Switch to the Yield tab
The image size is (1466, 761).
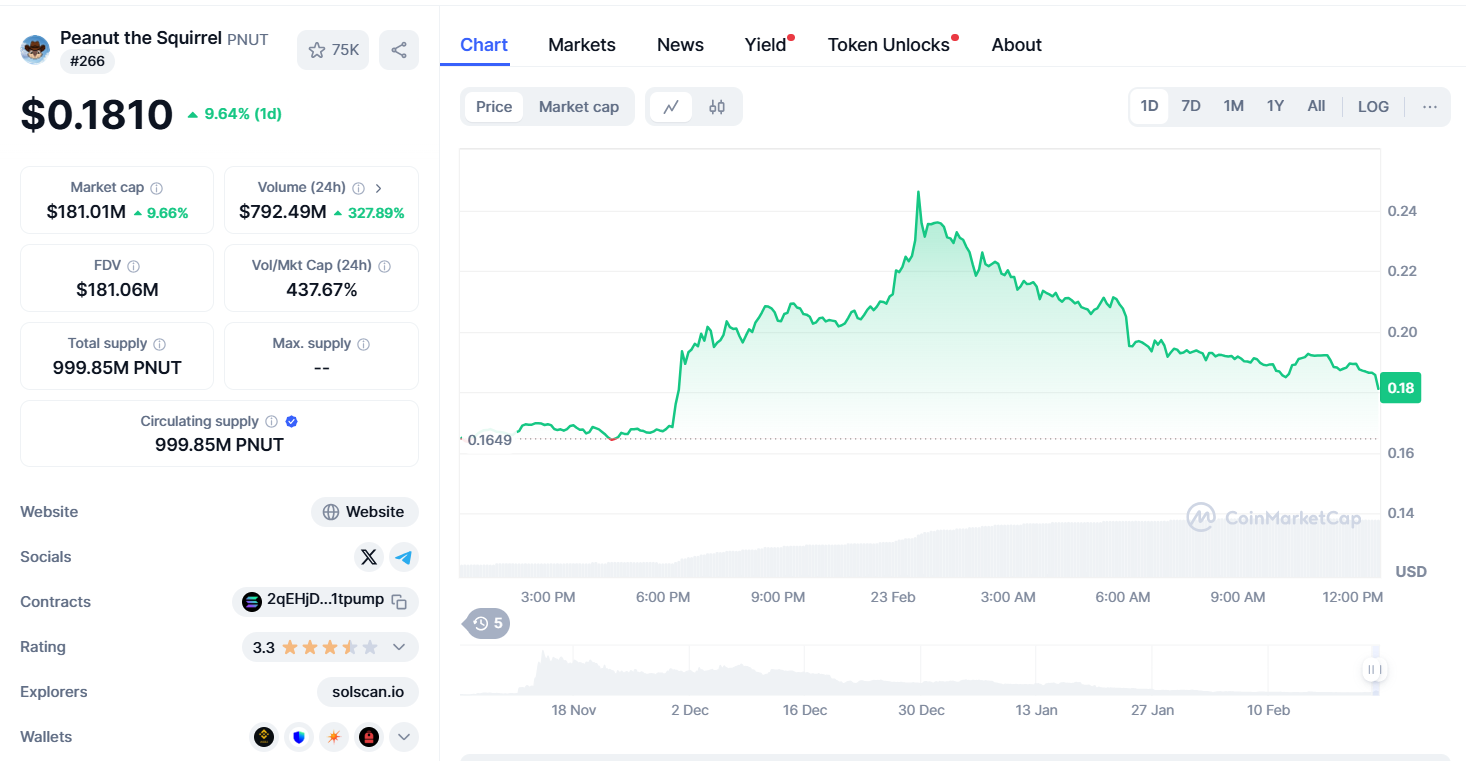(x=766, y=45)
